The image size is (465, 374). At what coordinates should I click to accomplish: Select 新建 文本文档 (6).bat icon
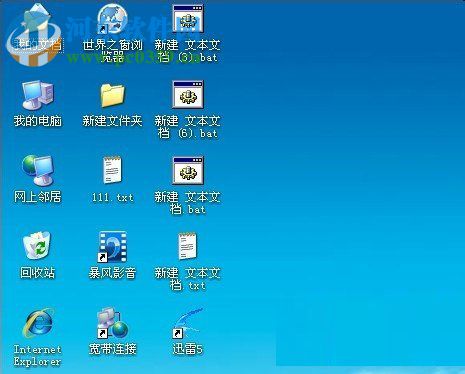click(x=188, y=95)
